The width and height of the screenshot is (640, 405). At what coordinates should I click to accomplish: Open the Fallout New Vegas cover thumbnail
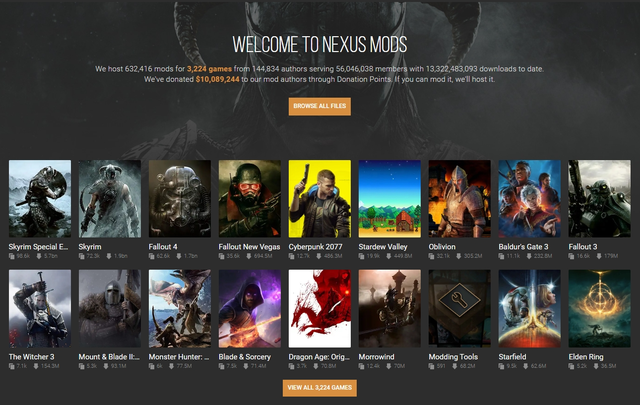coord(250,198)
